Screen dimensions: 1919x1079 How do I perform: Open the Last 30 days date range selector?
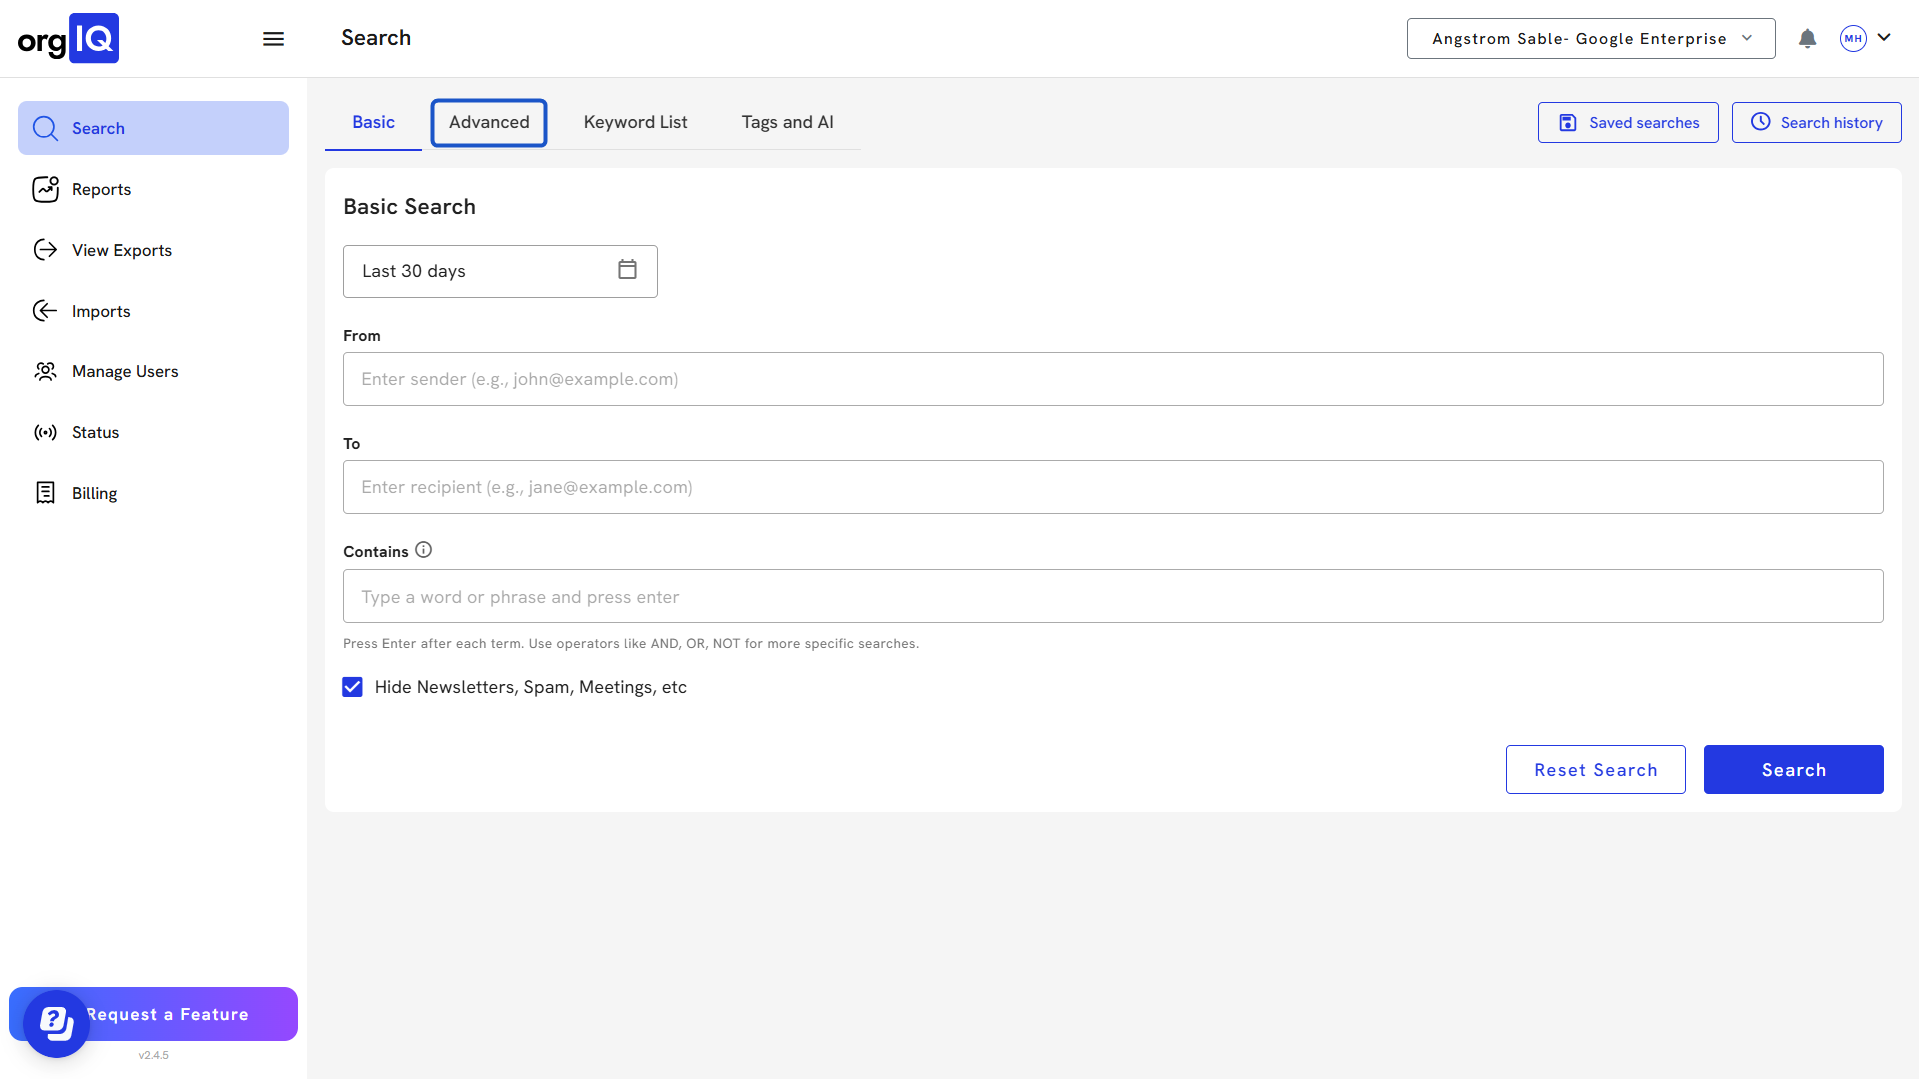[x=480, y=271]
